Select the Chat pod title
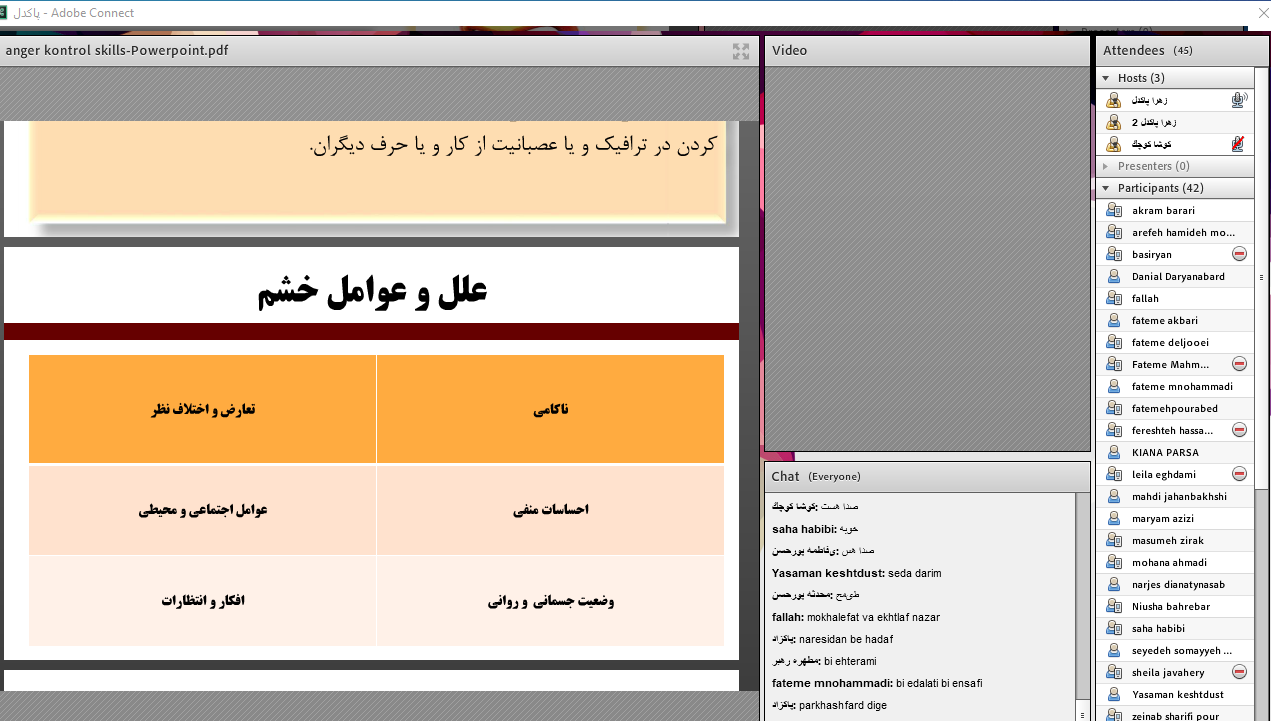The image size is (1271, 721). coord(786,477)
